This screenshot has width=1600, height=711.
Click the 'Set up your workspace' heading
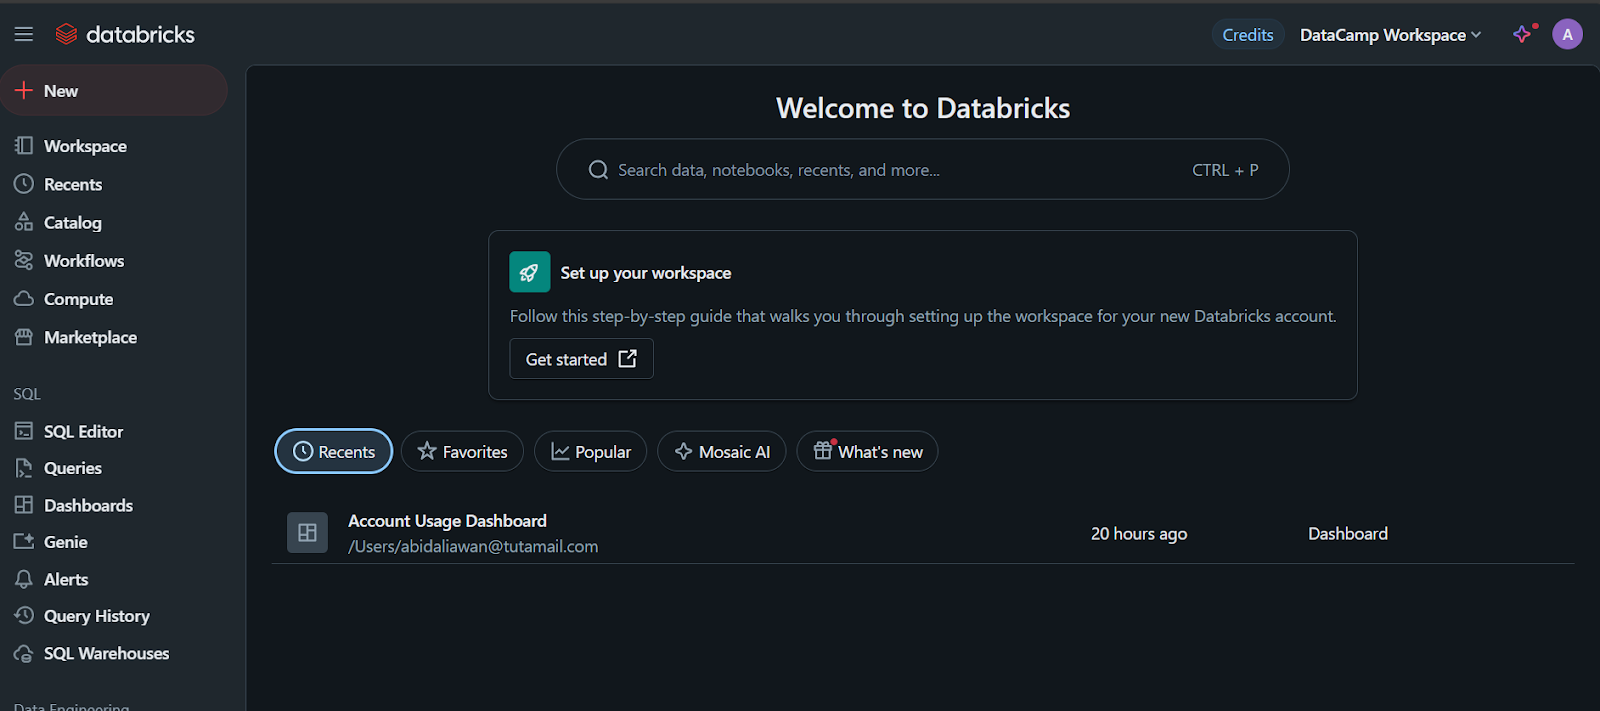[646, 273]
